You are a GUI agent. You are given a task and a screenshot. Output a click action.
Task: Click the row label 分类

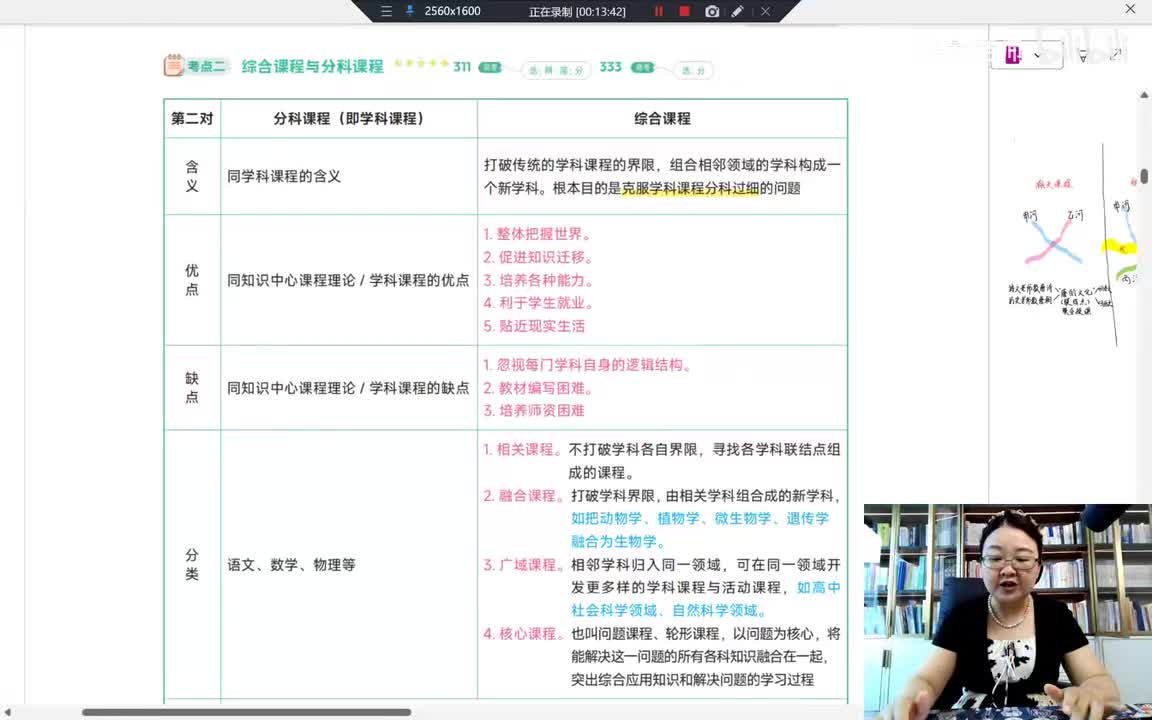click(x=192, y=564)
